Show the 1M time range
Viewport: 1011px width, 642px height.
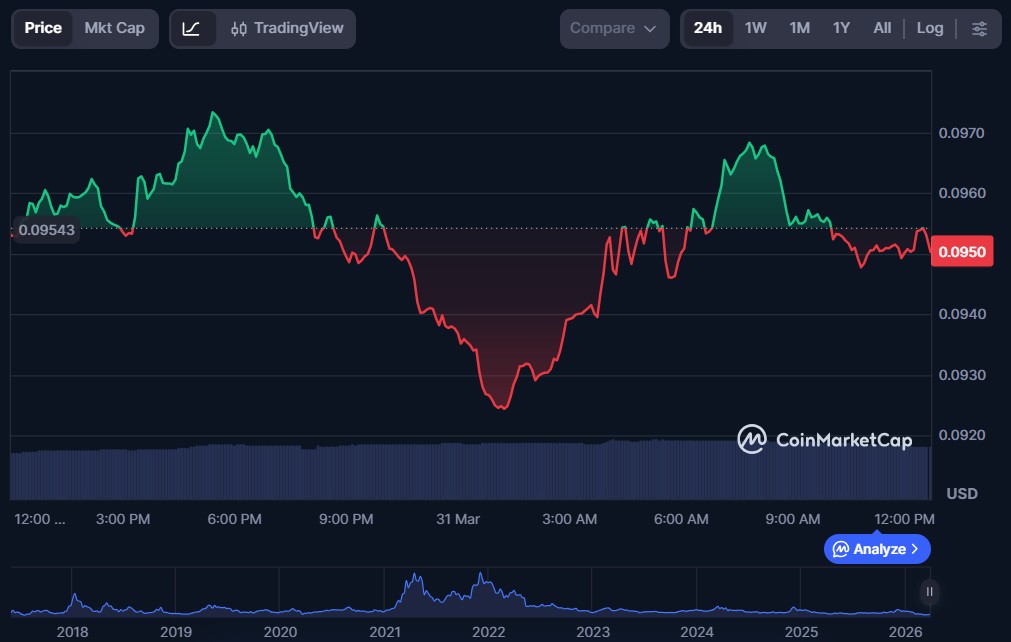[799, 28]
